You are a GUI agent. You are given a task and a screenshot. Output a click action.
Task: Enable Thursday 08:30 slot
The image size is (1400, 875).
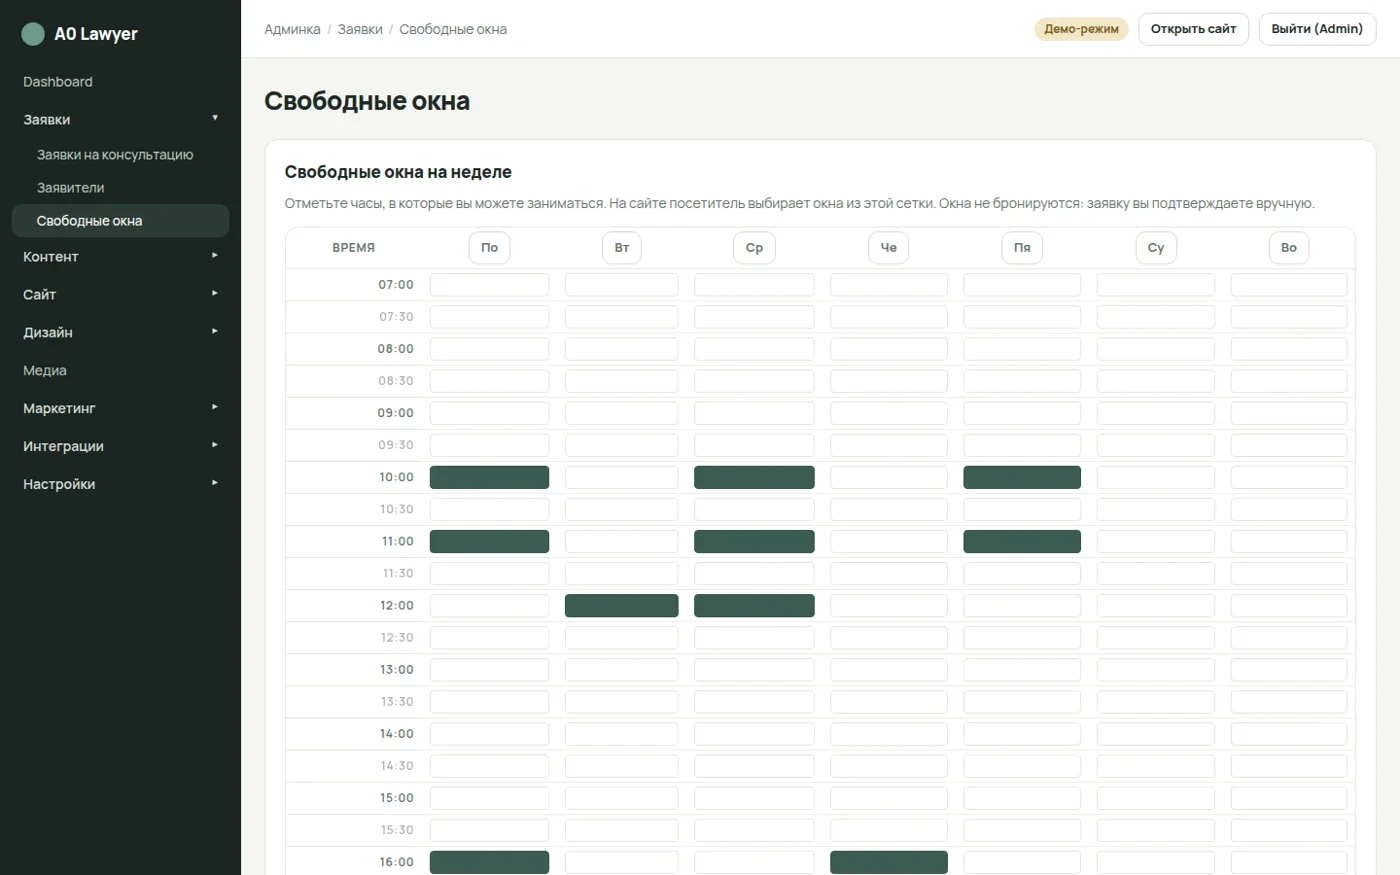(x=889, y=381)
